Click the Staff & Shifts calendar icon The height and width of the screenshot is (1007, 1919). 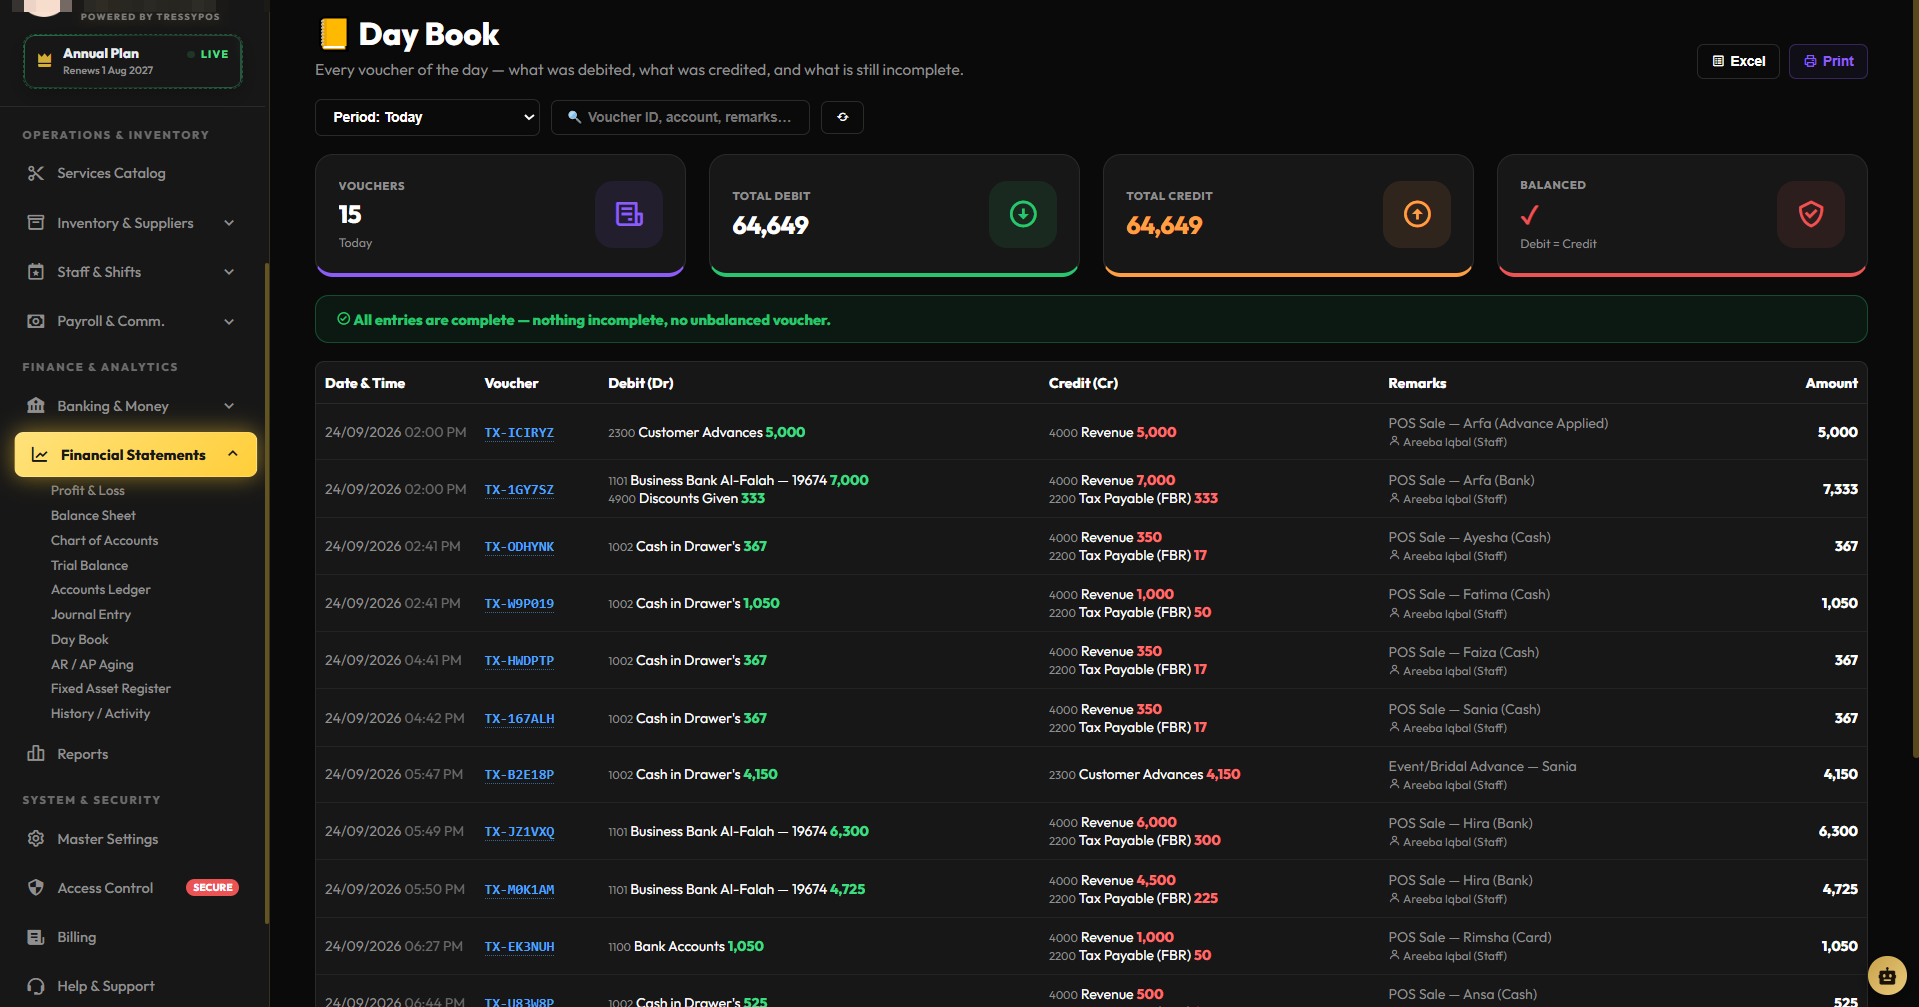coord(36,272)
